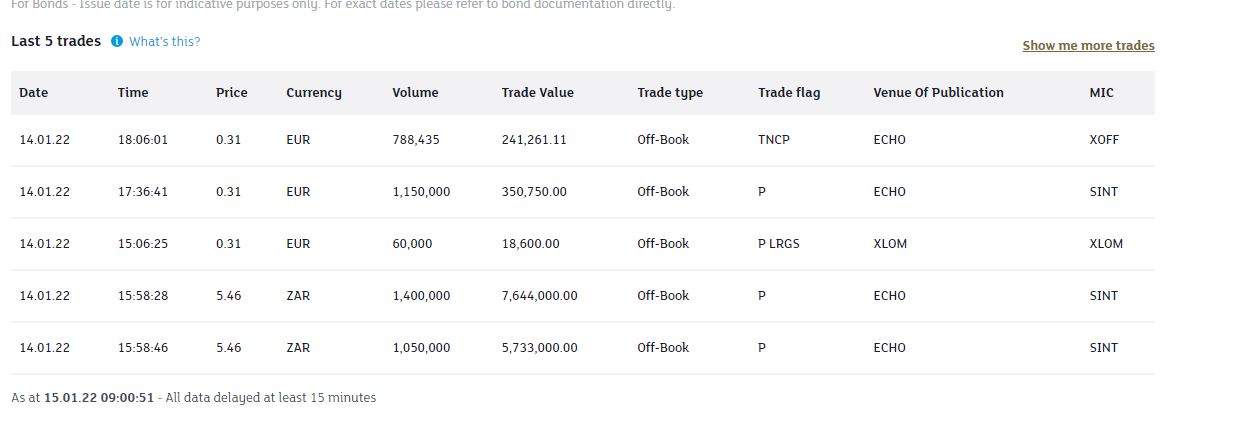Click the Trade flag column header
This screenshot has height=422, width=1240.
(x=789, y=93)
